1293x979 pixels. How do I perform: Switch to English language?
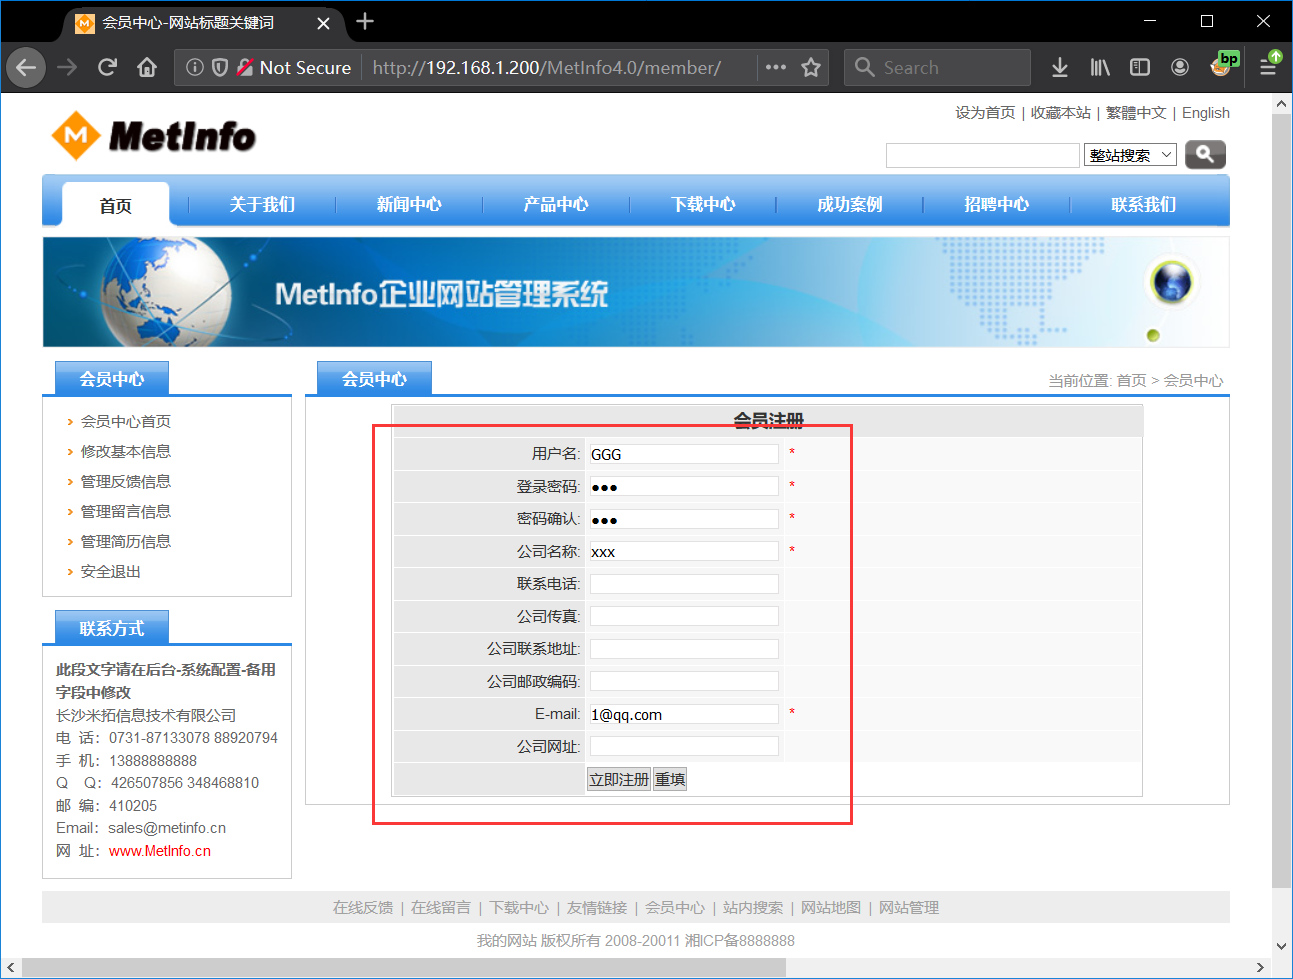(1206, 113)
